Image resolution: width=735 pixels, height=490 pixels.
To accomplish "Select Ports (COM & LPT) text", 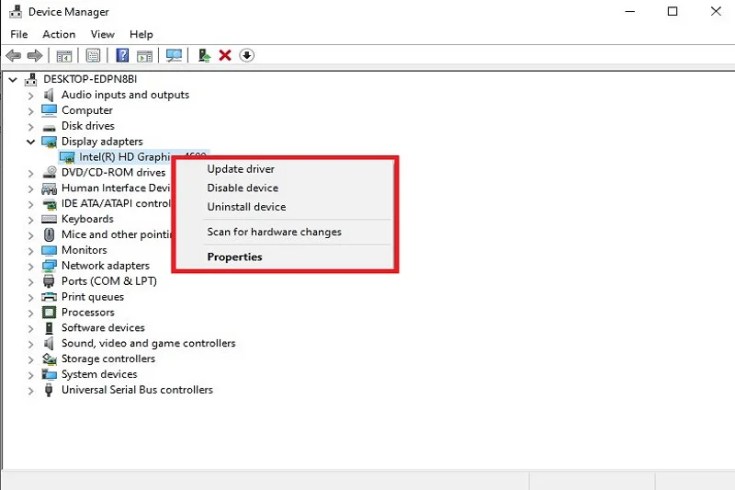I will (x=109, y=281).
